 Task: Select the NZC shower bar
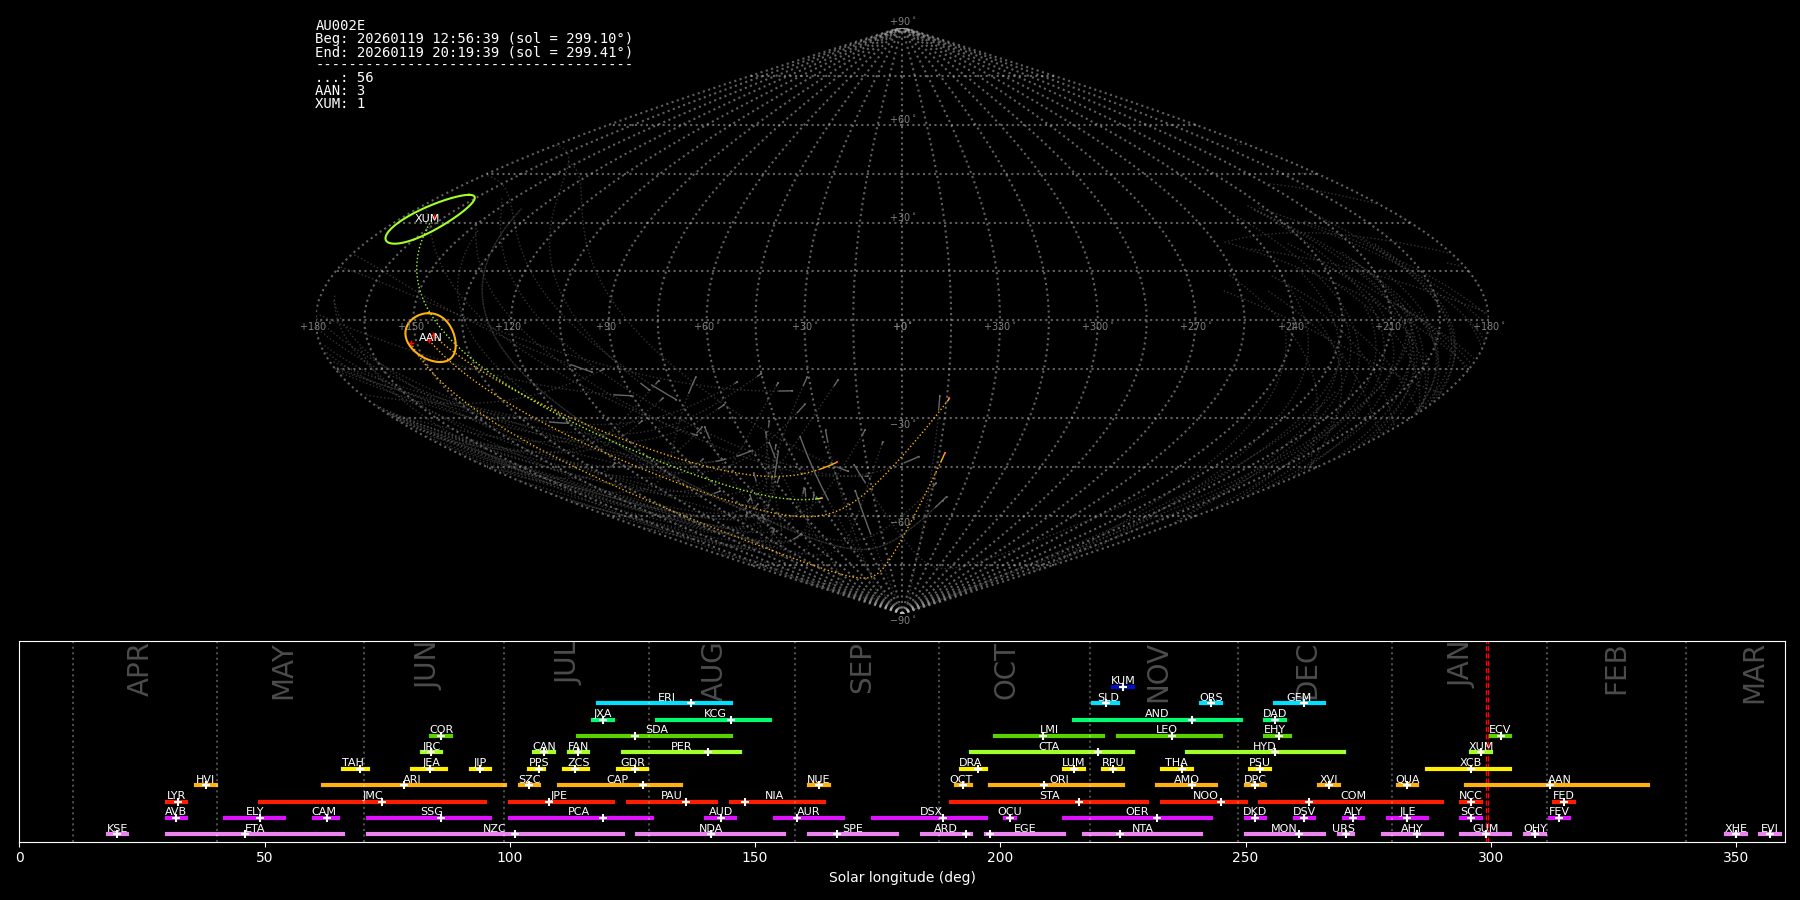click(495, 834)
